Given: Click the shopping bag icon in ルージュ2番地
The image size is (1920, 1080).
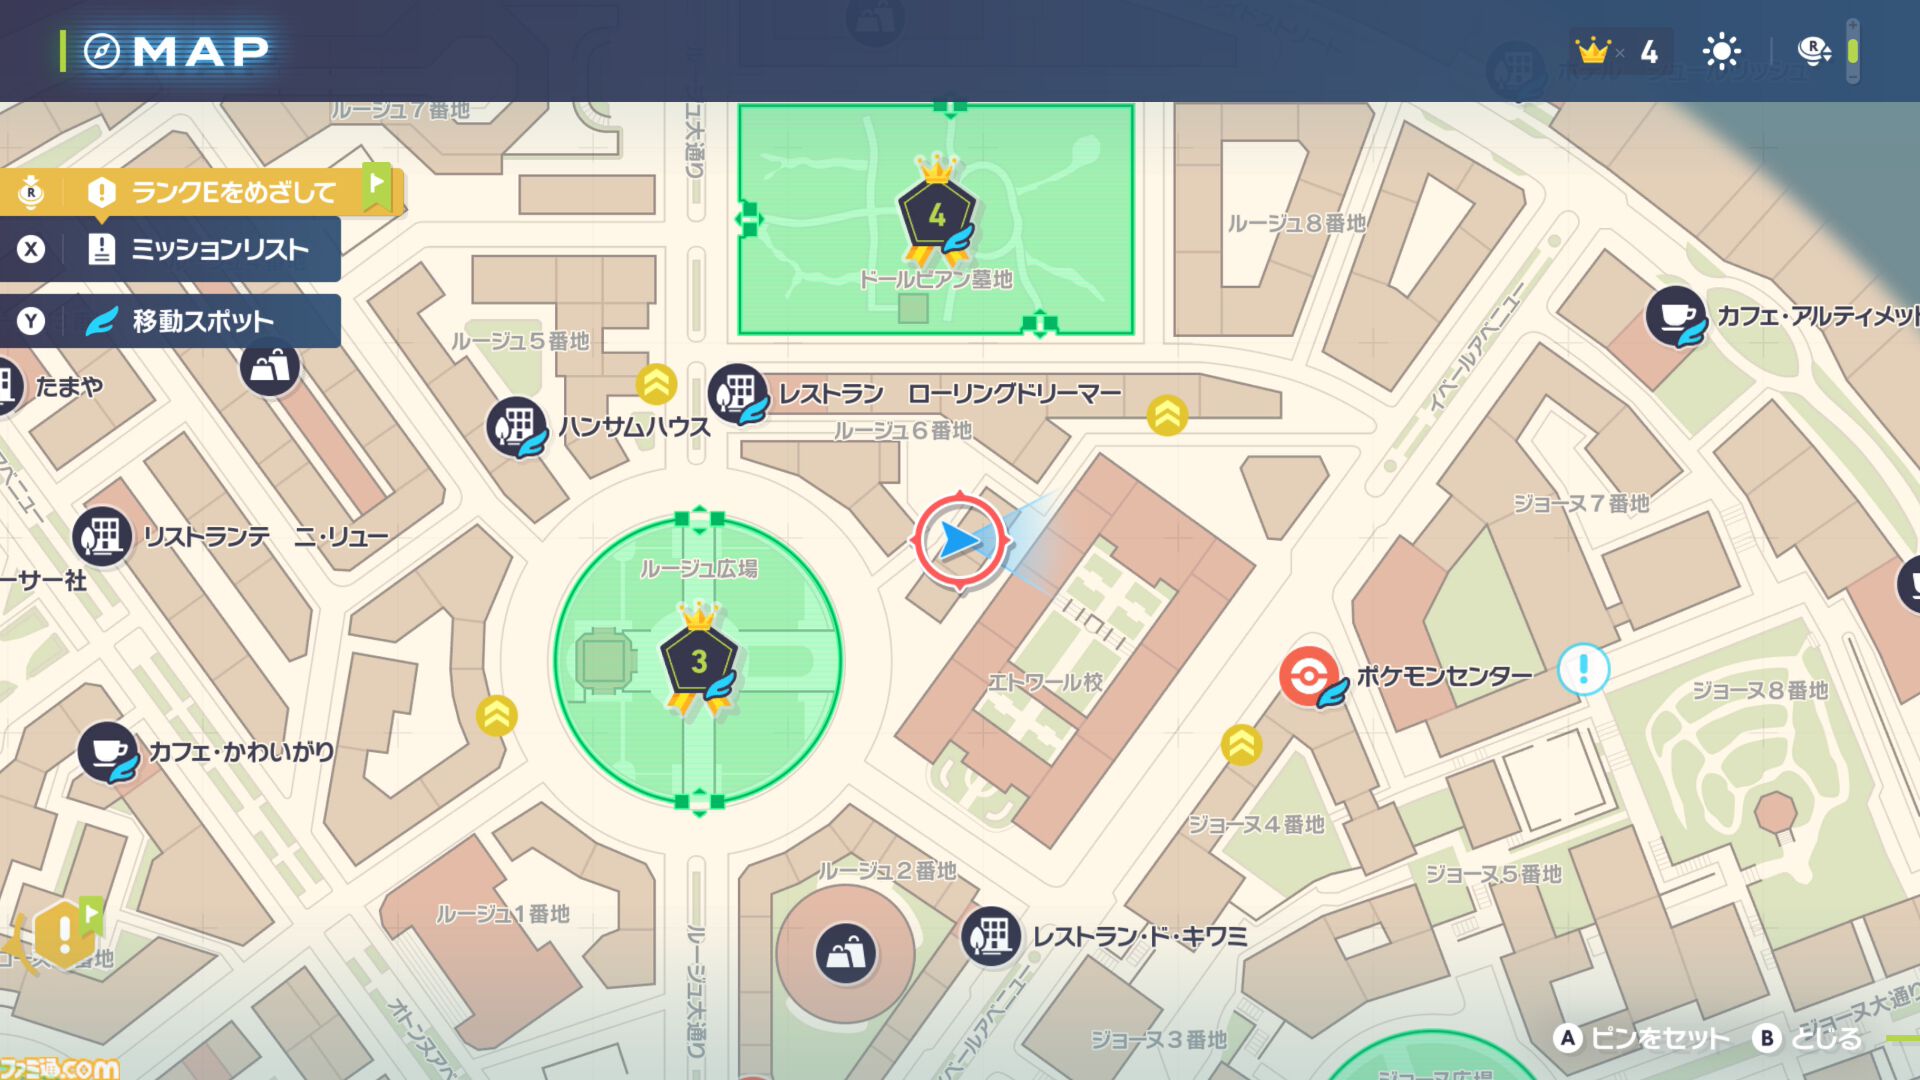Looking at the screenshot, I should coord(846,953).
